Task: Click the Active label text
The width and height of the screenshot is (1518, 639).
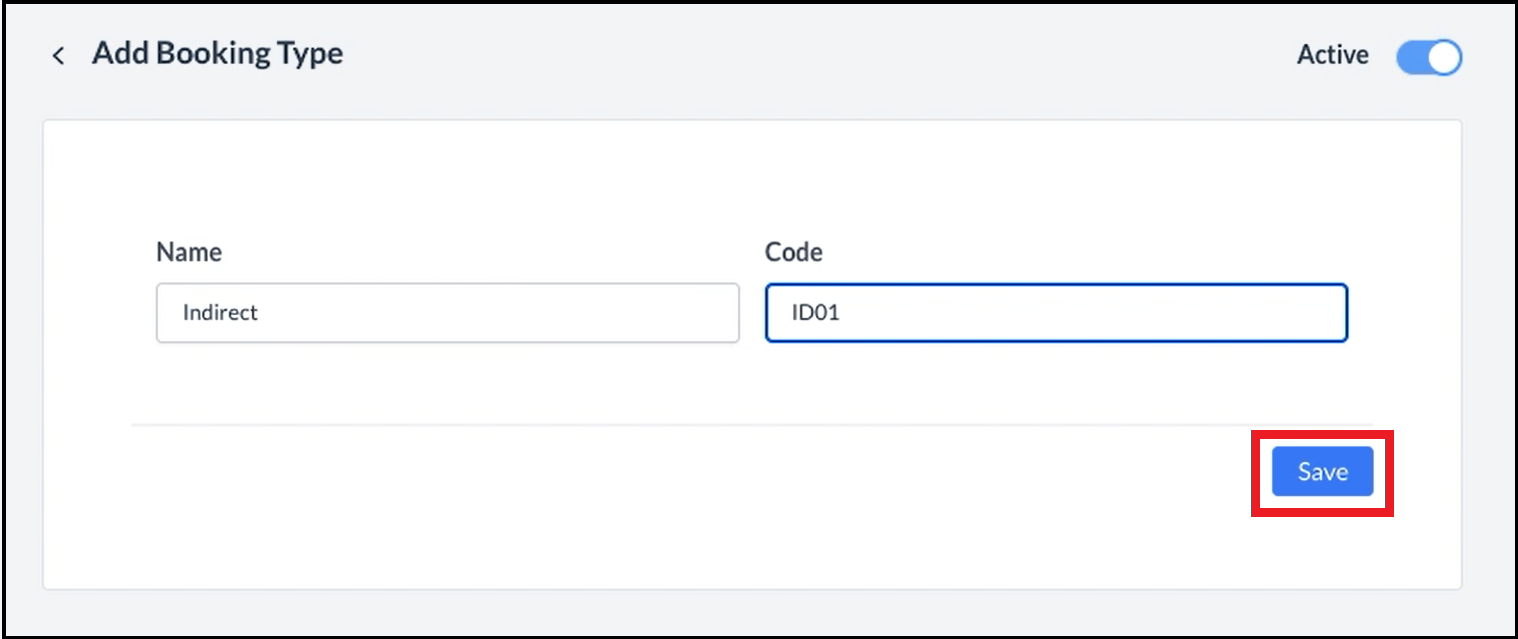Action: click(1332, 55)
